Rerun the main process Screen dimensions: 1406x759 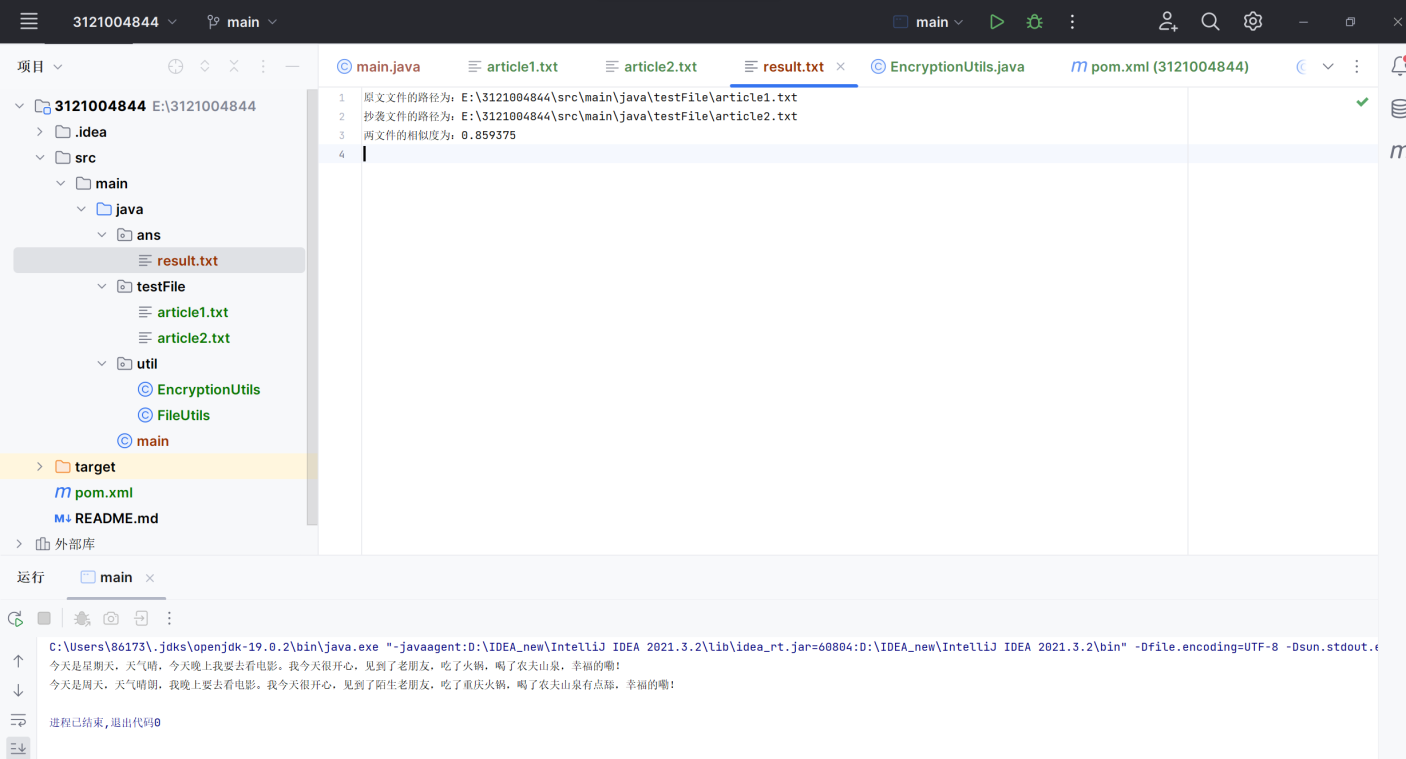tap(15, 619)
